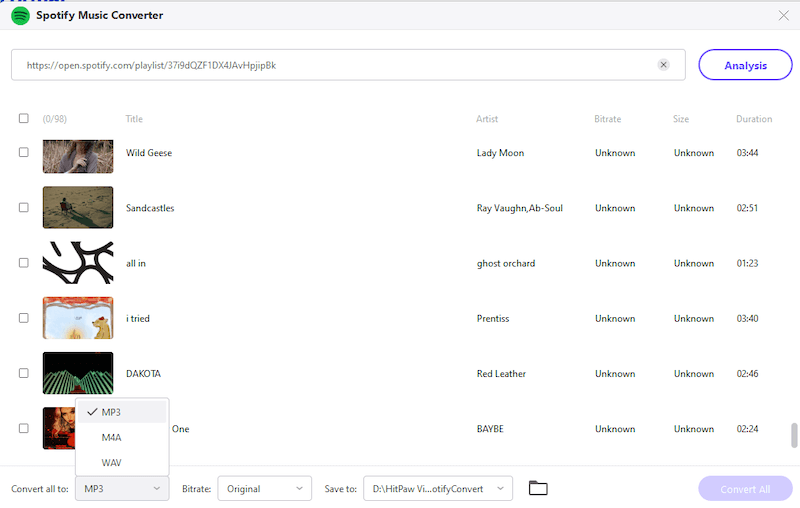The width and height of the screenshot is (800, 508).
Task: Expand the Bitrate Original dropdown
Action: point(264,488)
